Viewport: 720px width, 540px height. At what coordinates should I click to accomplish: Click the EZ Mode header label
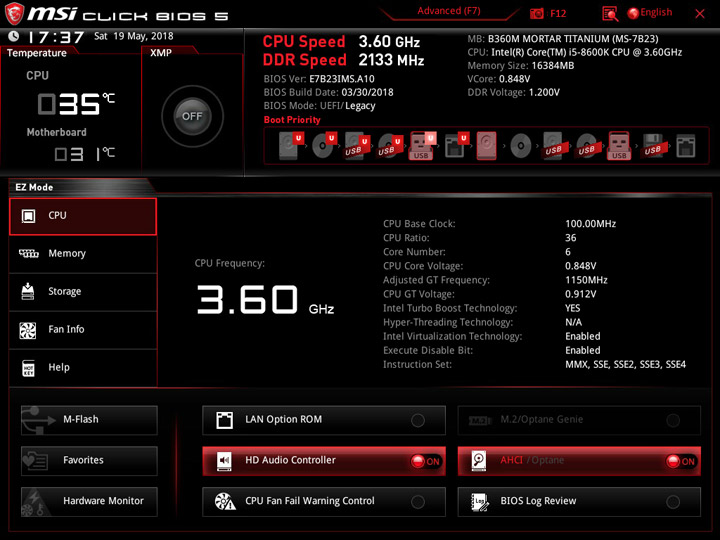[x=34, y=187]
